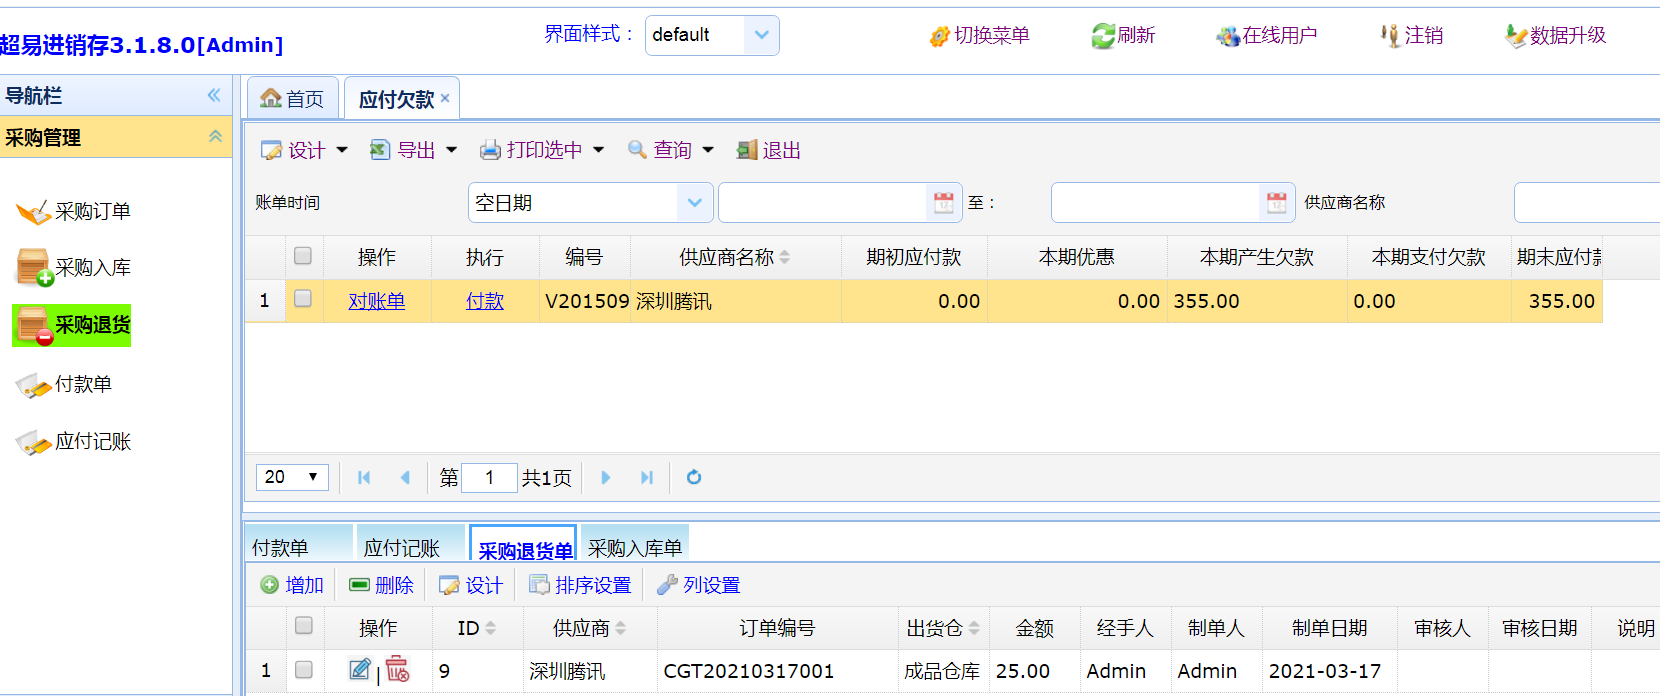Image resolution: width=1660 pixels, height=696 pixels.
Task: Toggle select-all checkbox in upper grid header
Action: (x=303, y=256)
